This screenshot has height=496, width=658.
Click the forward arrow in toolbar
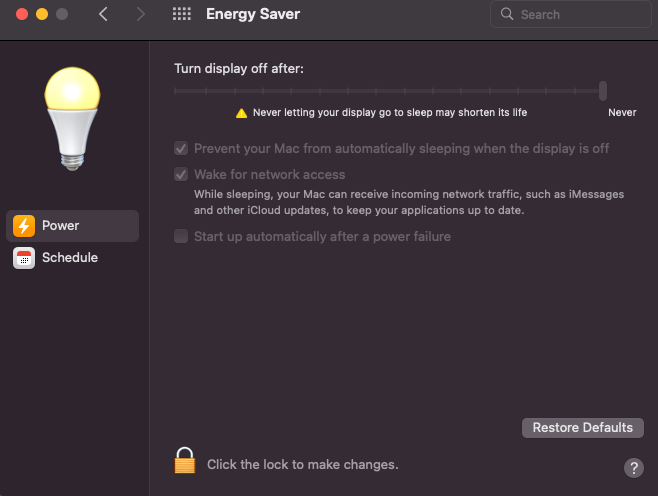pos(140,15)
